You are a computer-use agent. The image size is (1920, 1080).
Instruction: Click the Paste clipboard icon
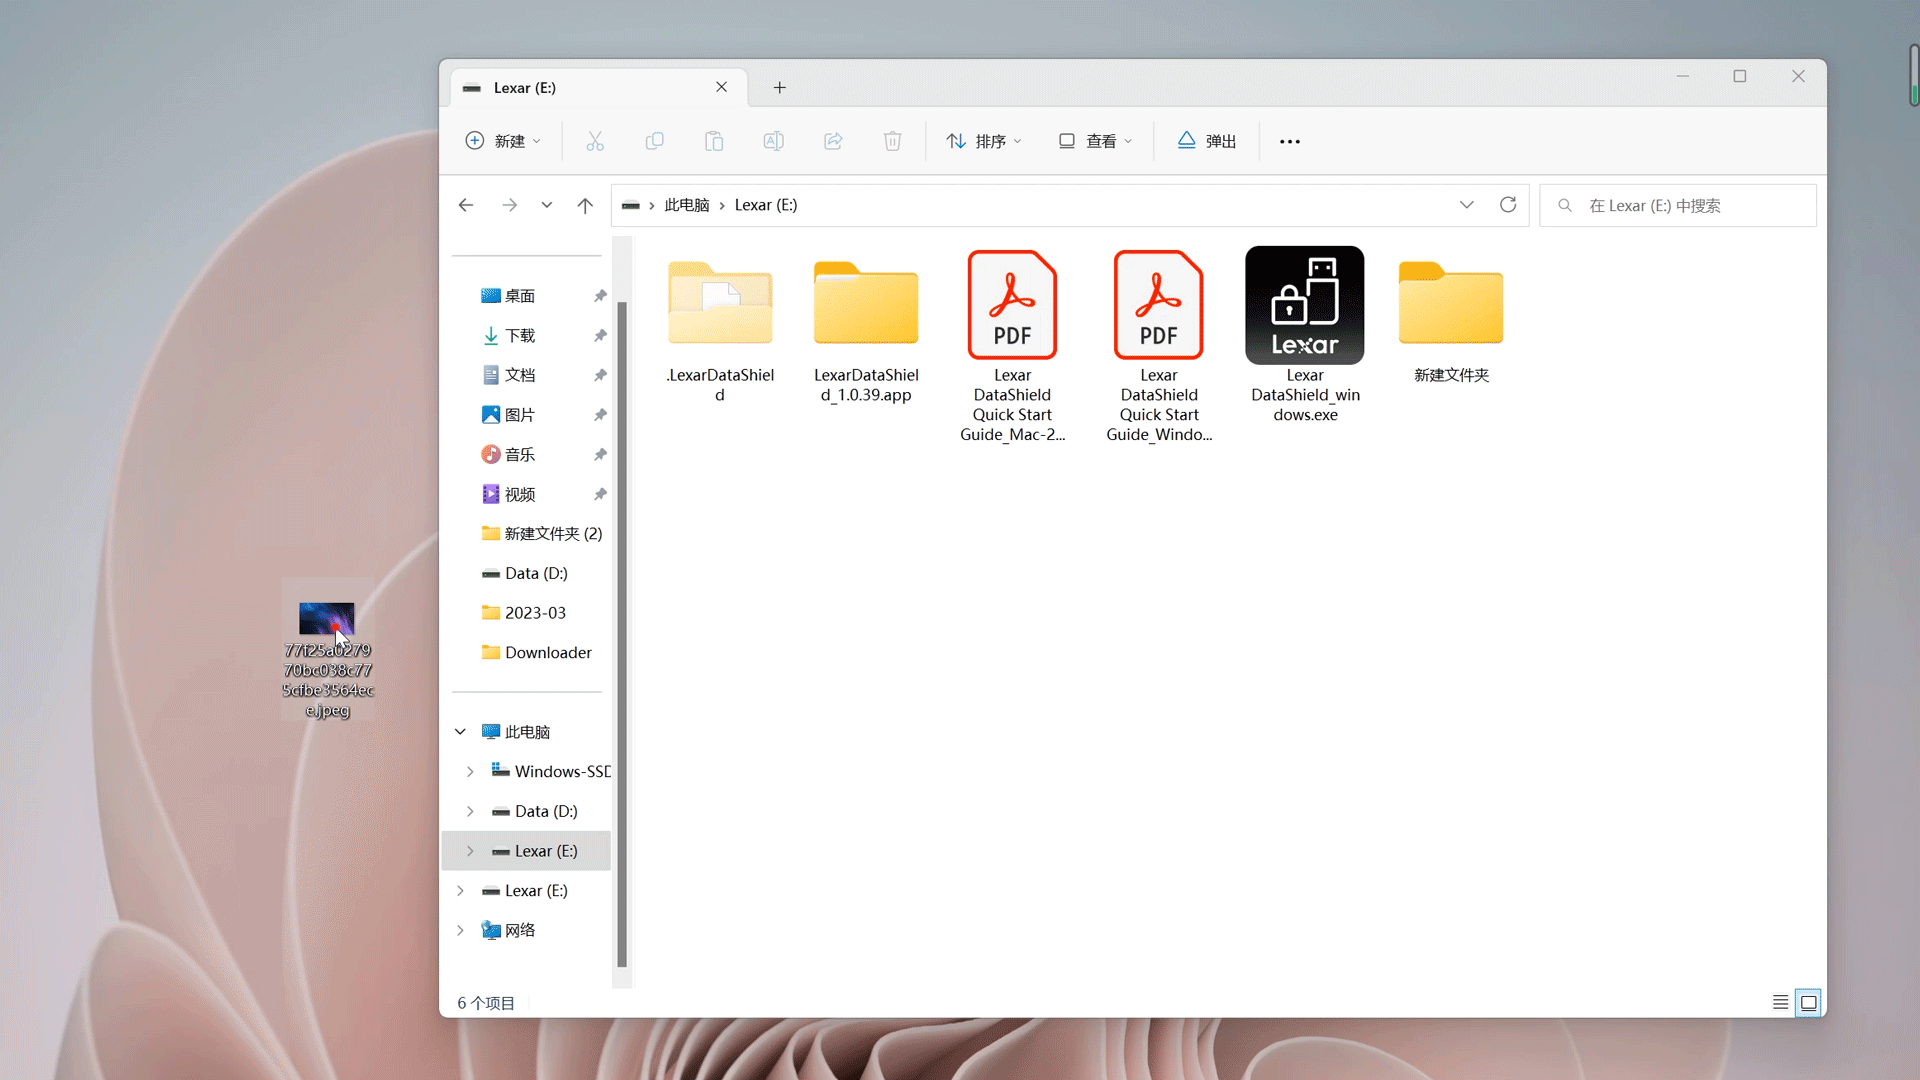714,141
